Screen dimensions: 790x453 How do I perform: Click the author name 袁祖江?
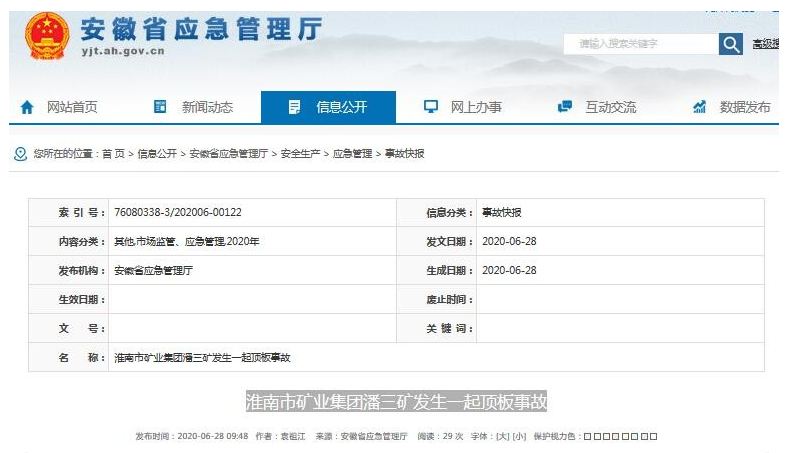[x=293, y=436]
